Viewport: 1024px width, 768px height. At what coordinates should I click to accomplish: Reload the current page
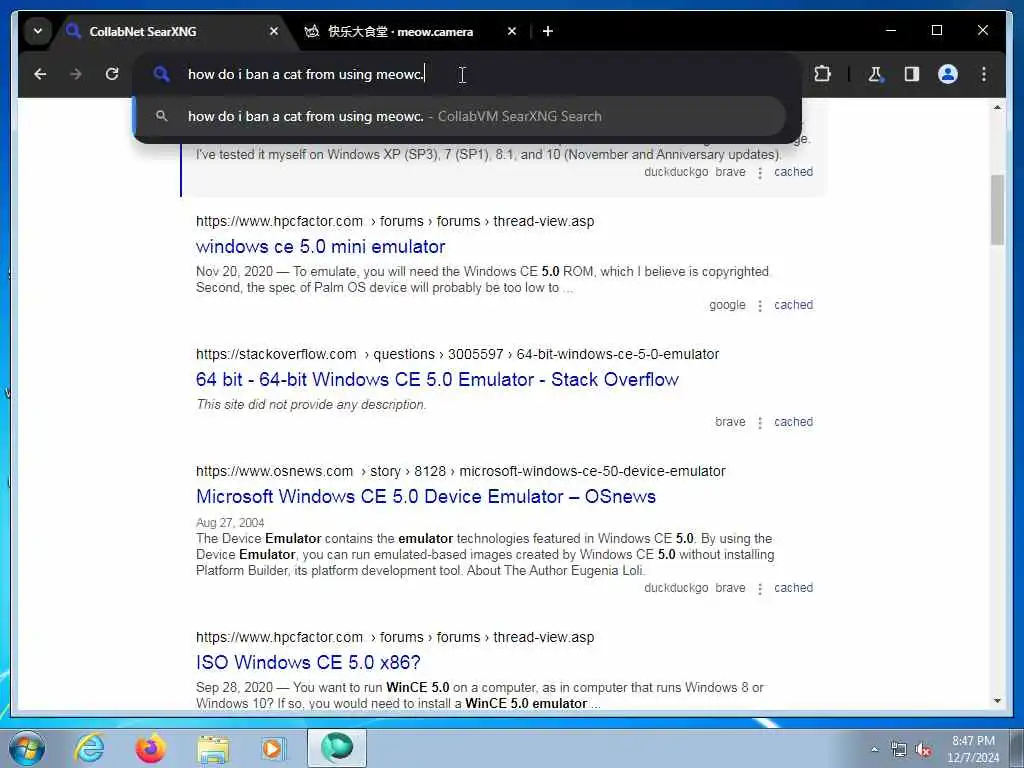click(112, 74)
